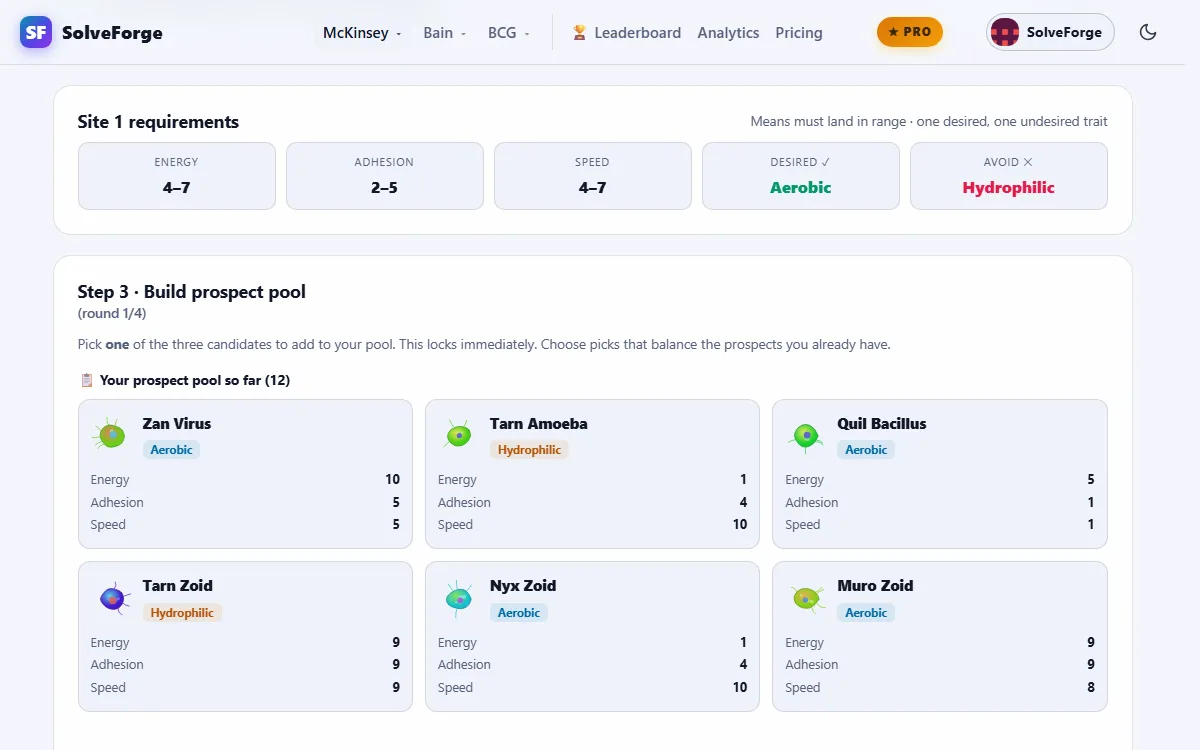The image size is (1200, 750).
Task: Click the Site 1 requirements heading
Action: pyautogui.click(x=158, y=122)
